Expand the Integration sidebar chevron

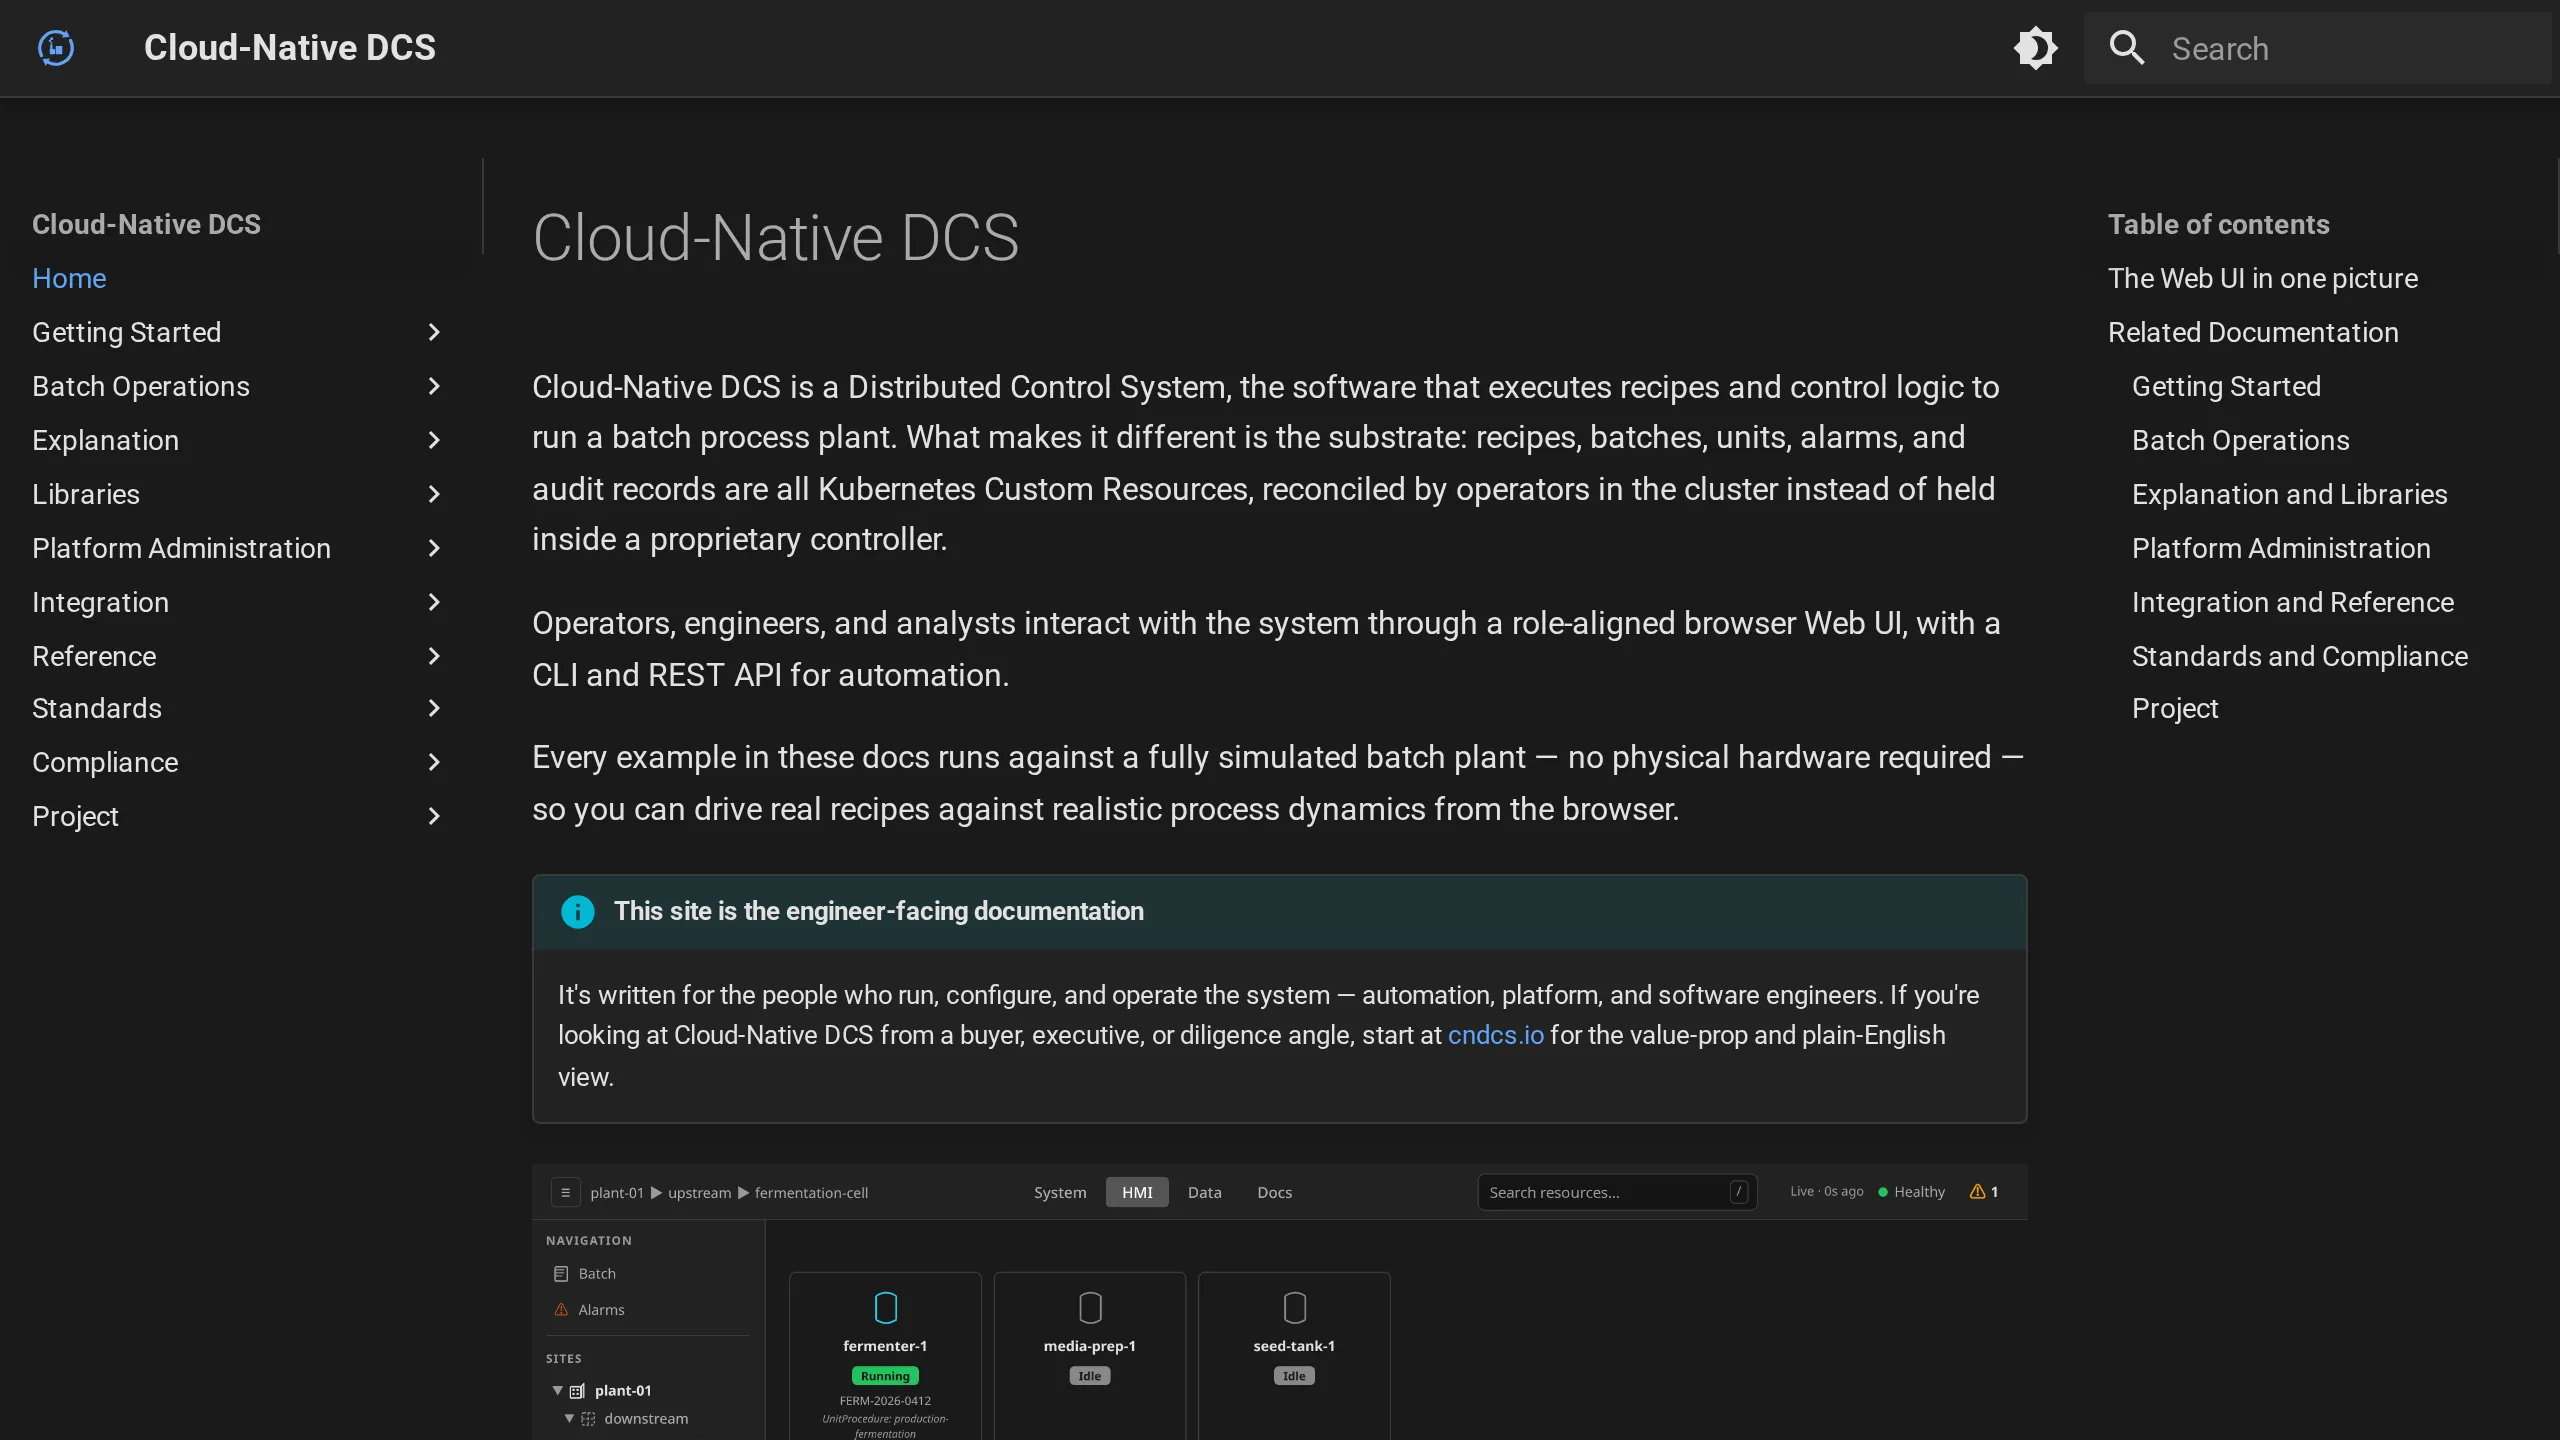(434, 602)
